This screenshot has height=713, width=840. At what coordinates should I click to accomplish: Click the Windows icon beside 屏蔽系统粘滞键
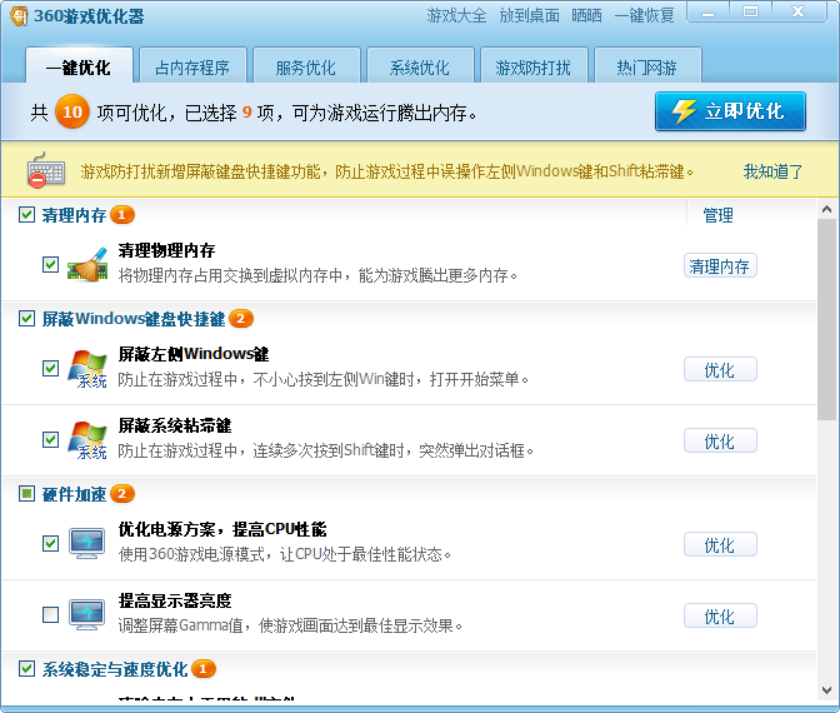tap(87, 441)
